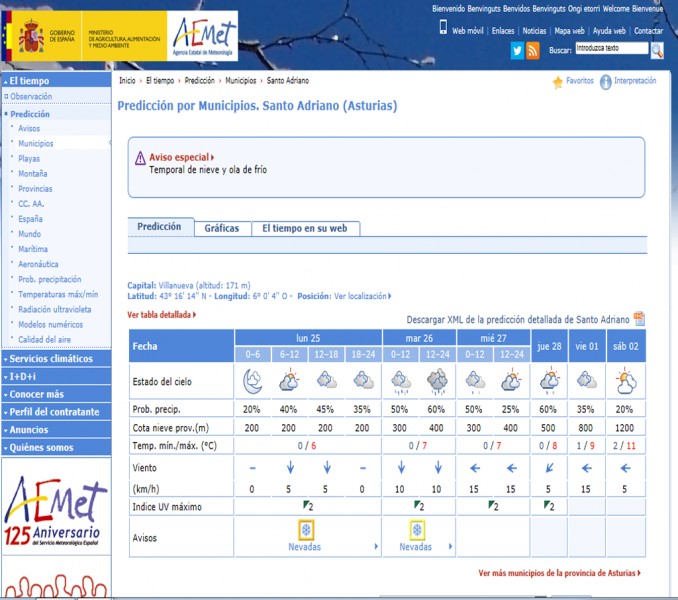Click the magnifying glass search button
The height and width of the screenshot is (600, 678).
[657, 49]
